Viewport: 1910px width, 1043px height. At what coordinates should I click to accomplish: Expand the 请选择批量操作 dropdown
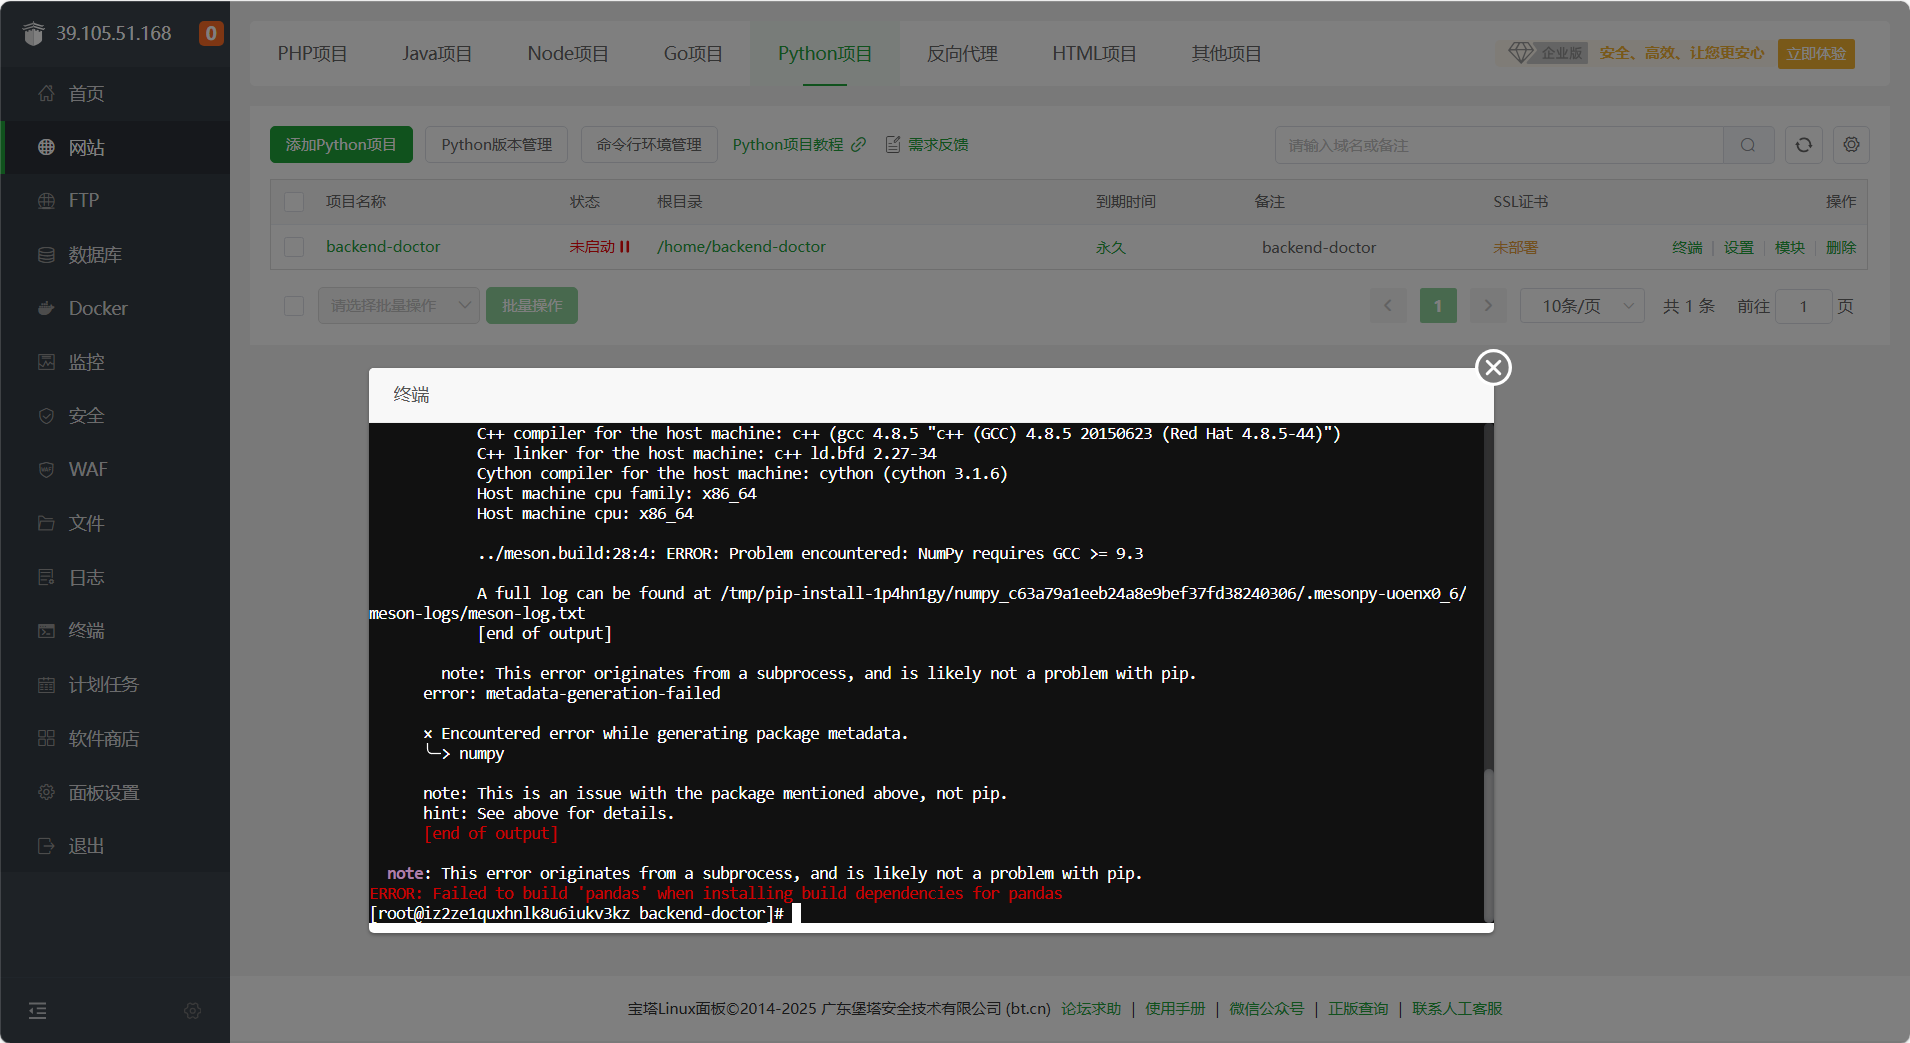pyautogui.click(x=398, y=306)
